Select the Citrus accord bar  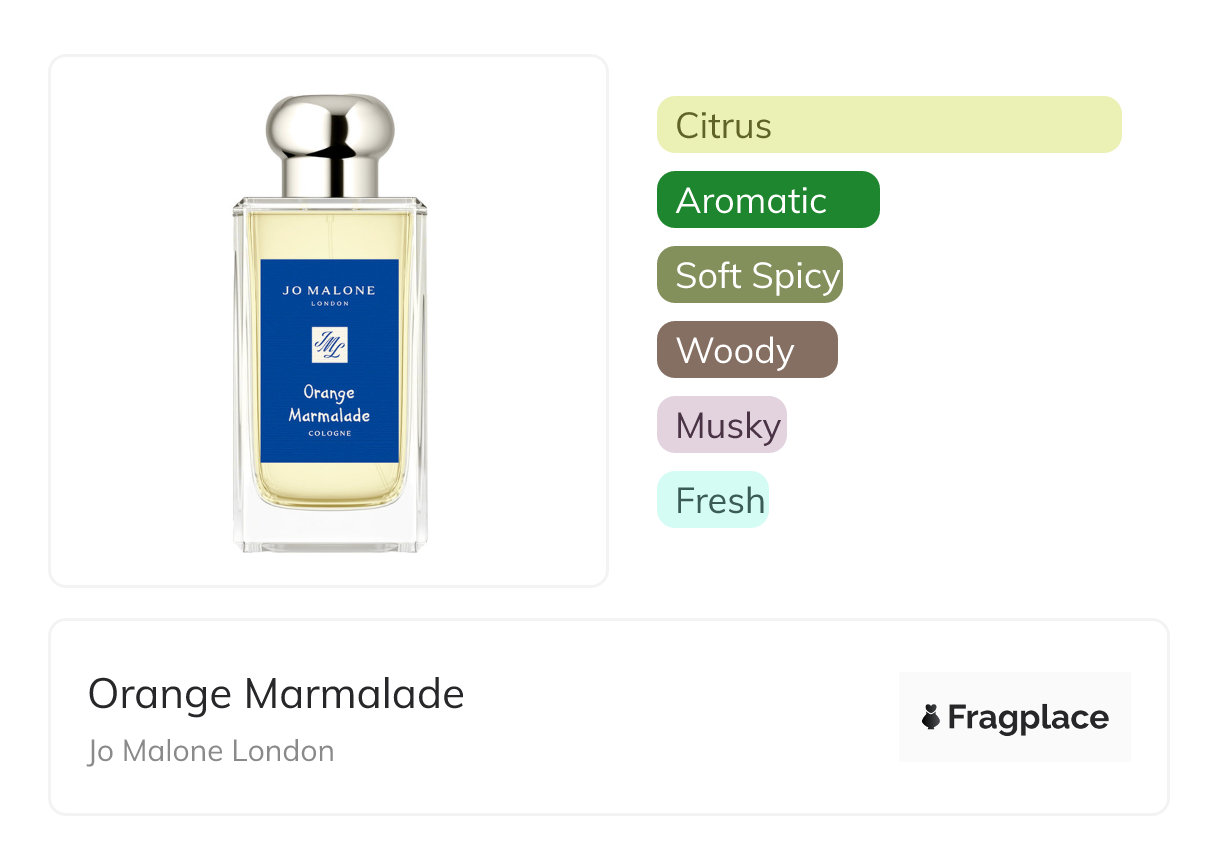[x=889, y=125]
